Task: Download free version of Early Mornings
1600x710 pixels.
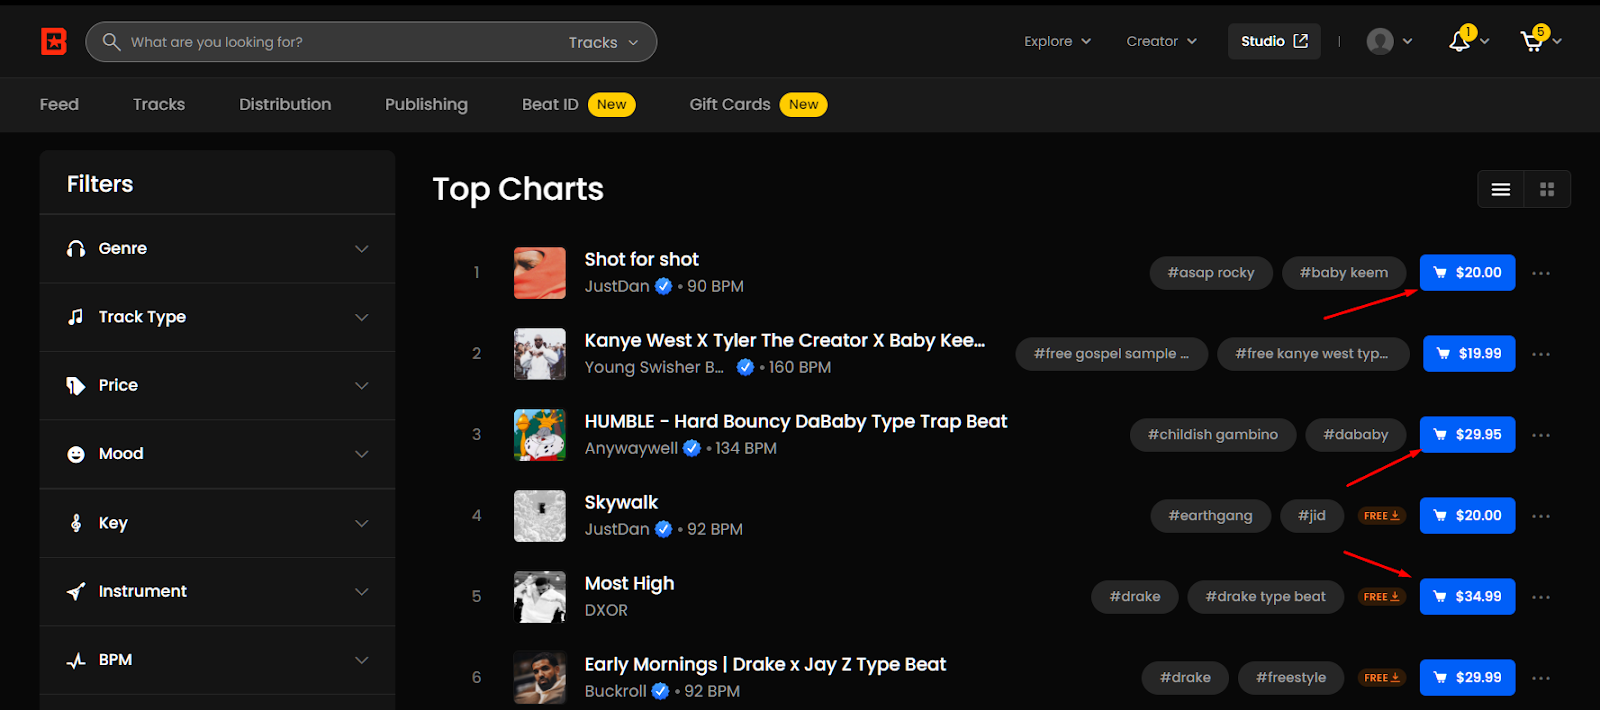Action: point(1382,678)
